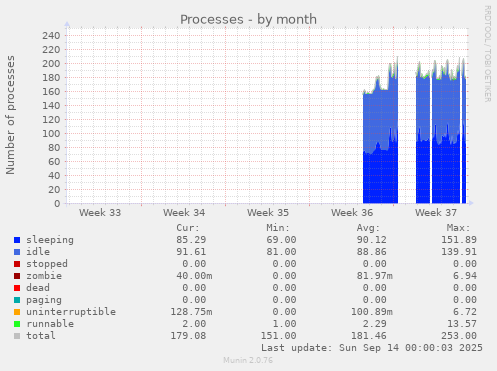Click the total current value 179.08
Screen dimensions: 497x371
(x=188, y=336)
